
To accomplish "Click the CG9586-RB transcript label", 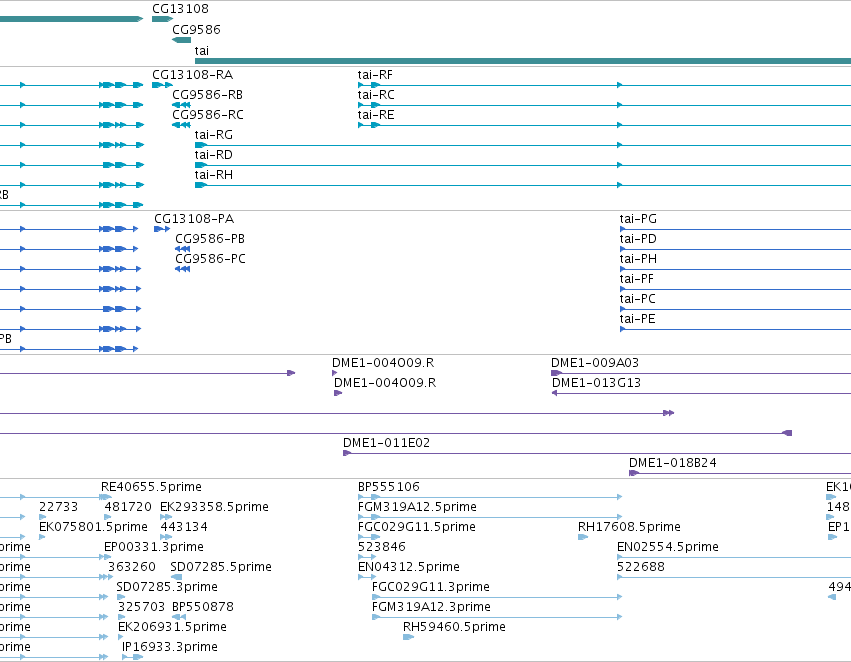I will [x=207, y=94].
